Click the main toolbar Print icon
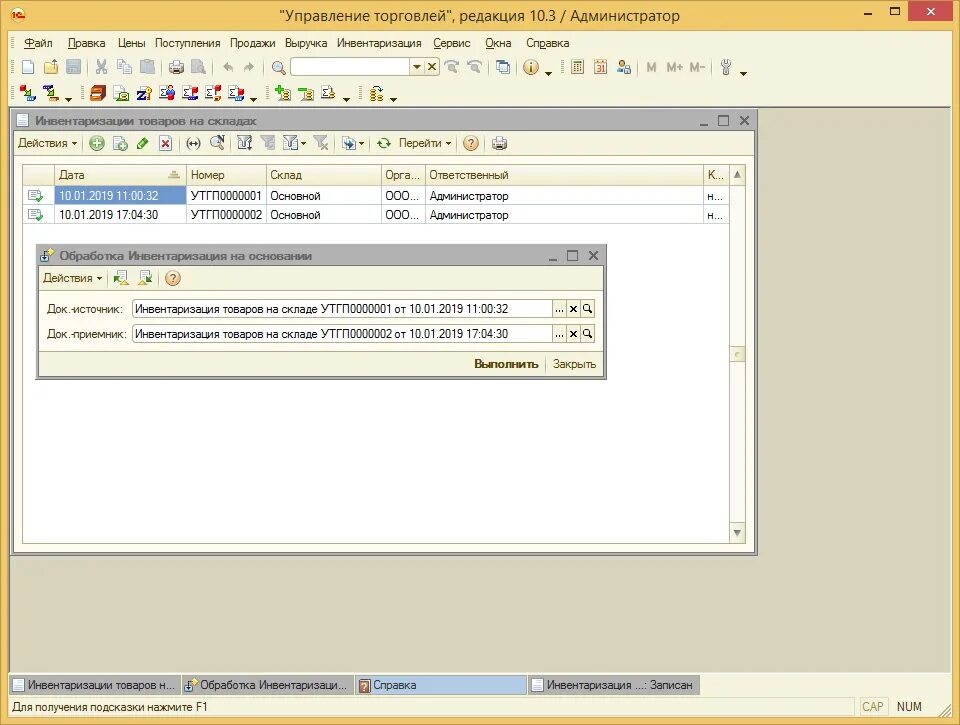 click(x=176, y=67)
